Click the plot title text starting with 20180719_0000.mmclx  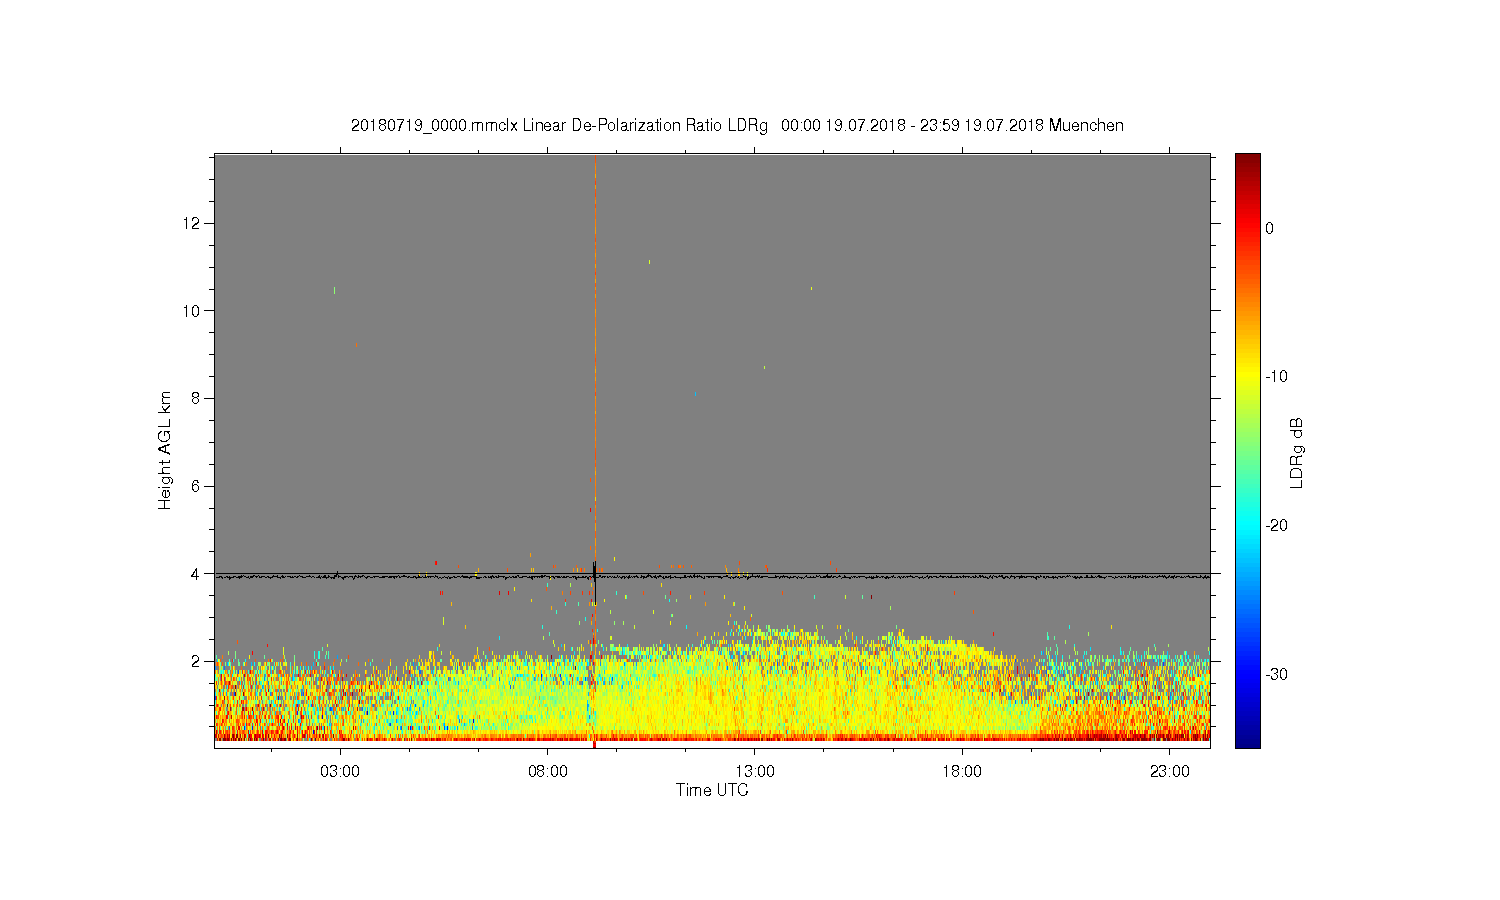tap(737, 126)
